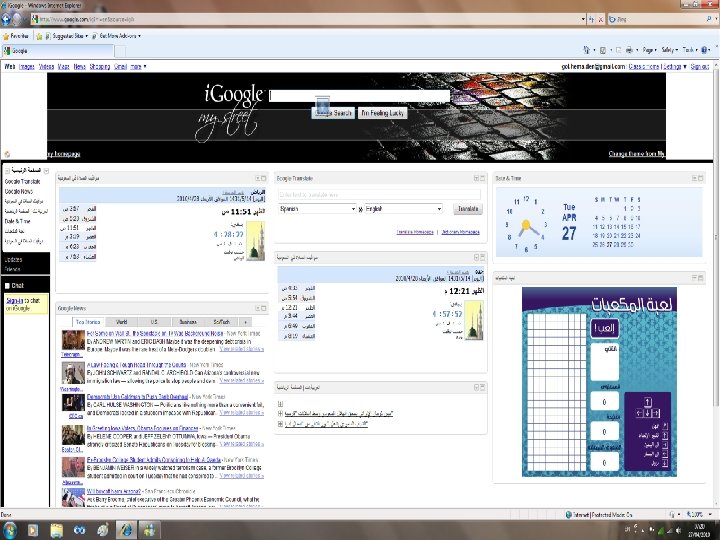Open the Images link in top navigation

coord(27,67)
